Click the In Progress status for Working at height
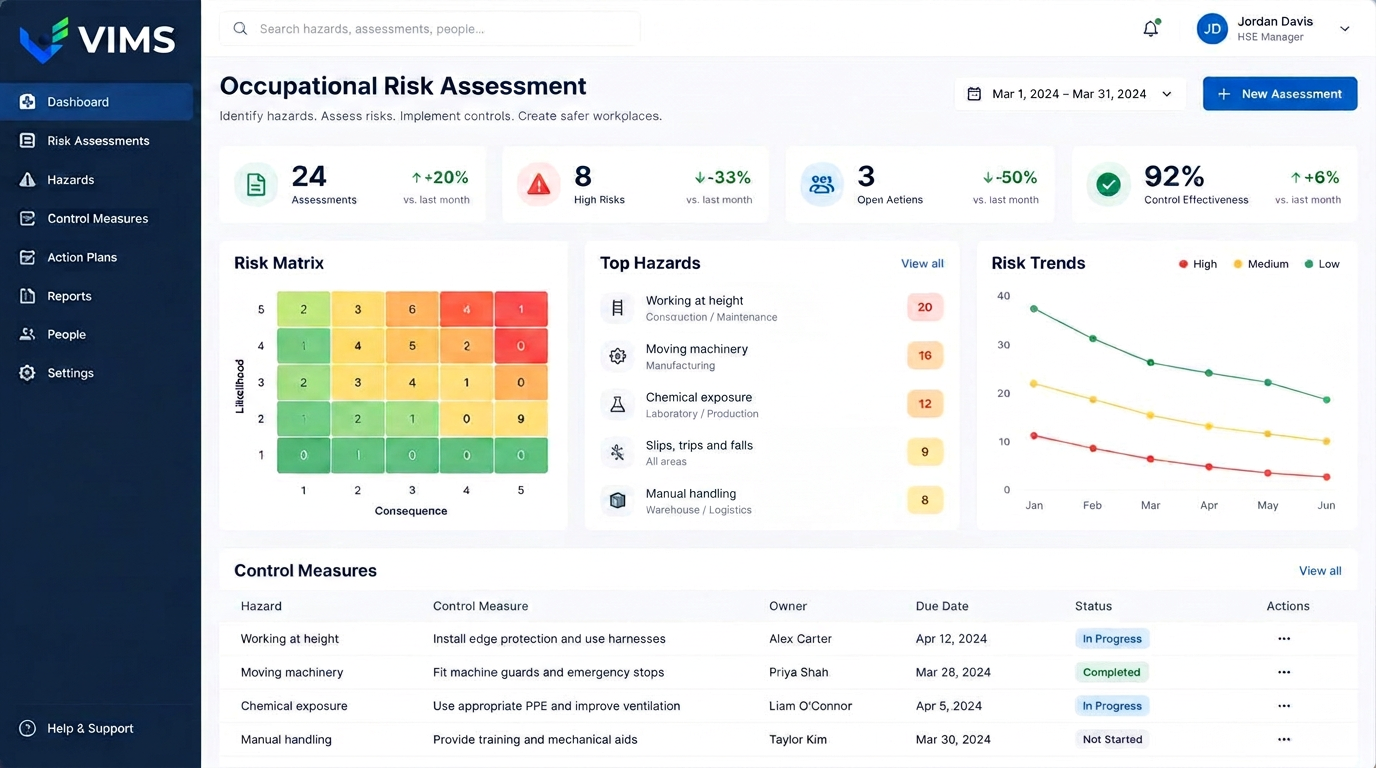Image resolution: width=1376 pixels, height=768 pixels. coord(1112,639)
